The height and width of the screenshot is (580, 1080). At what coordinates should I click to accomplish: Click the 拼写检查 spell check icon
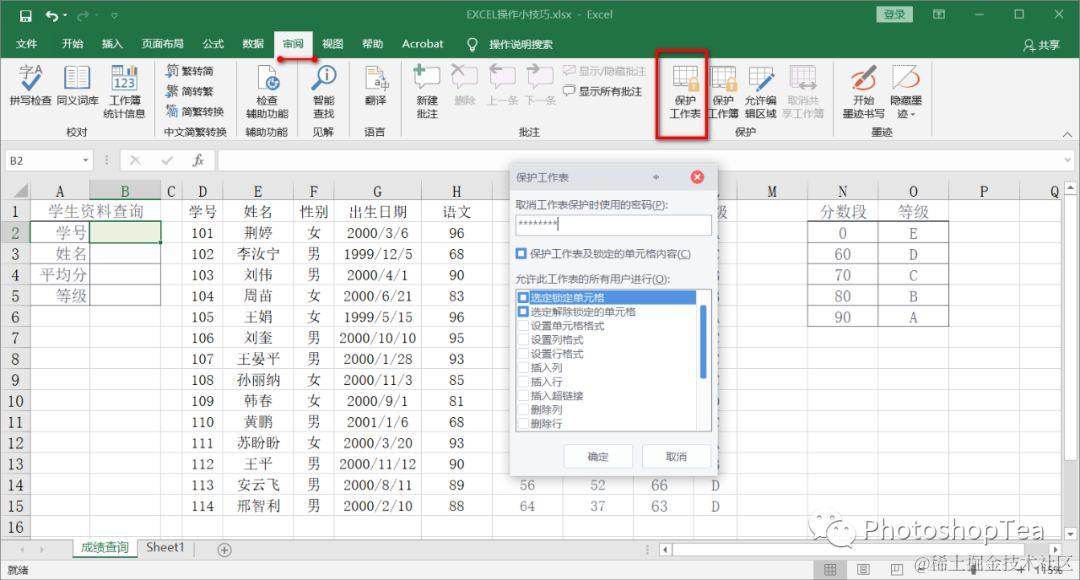(x=30, y=85)
